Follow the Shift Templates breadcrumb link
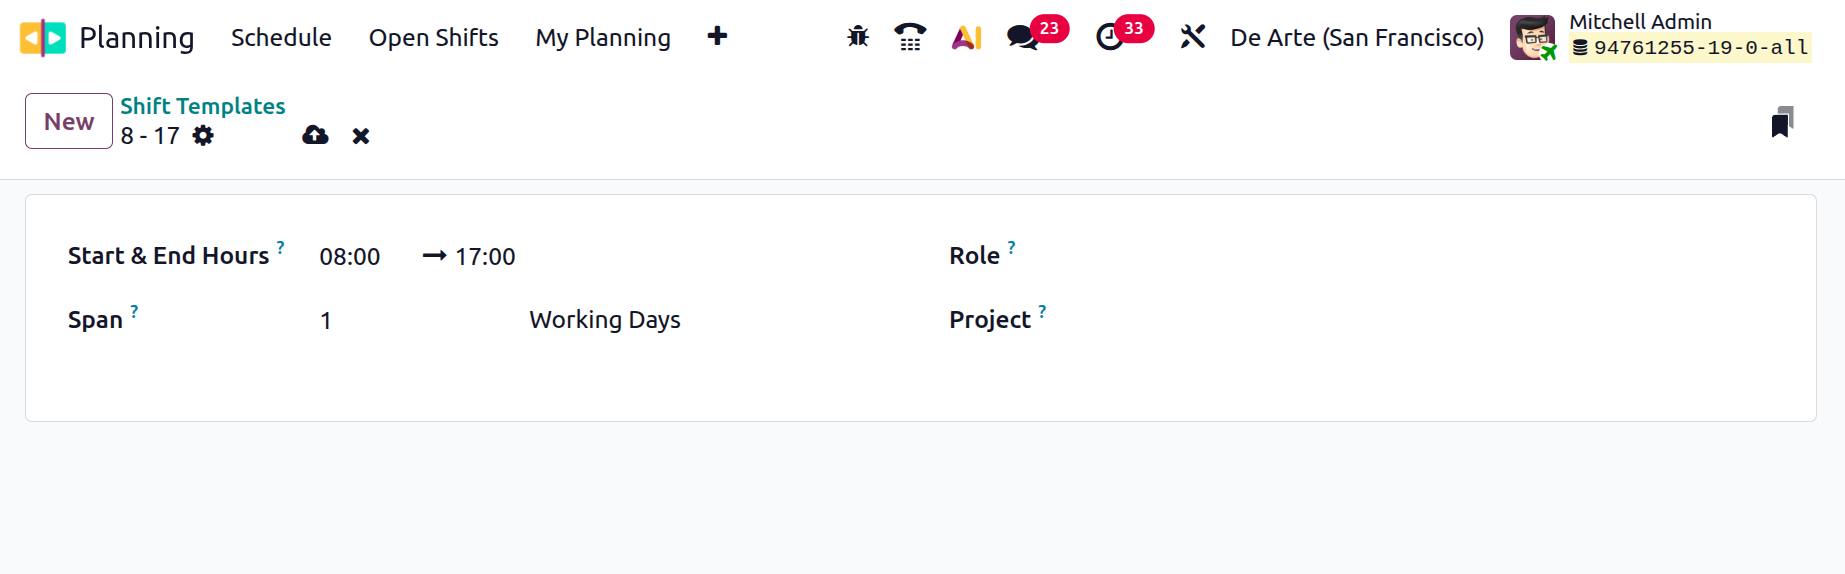 [203, 106]
